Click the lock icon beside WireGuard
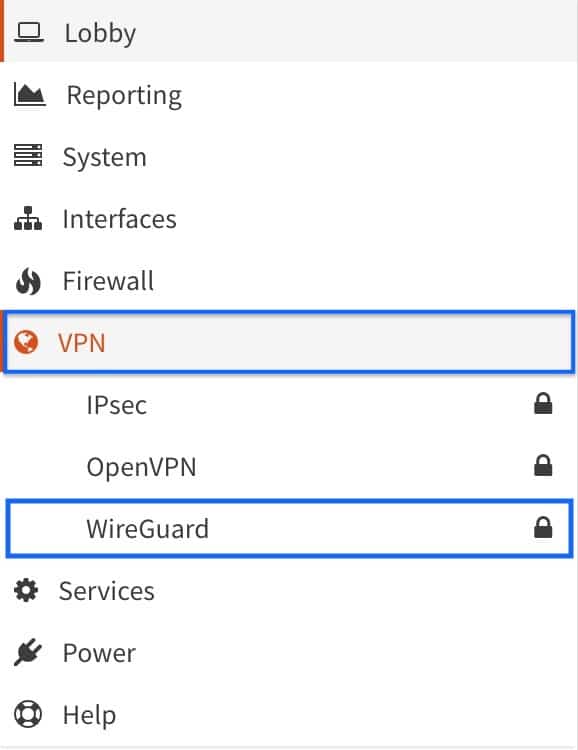Viewport: 578px width, 750px height. [543, 528]
